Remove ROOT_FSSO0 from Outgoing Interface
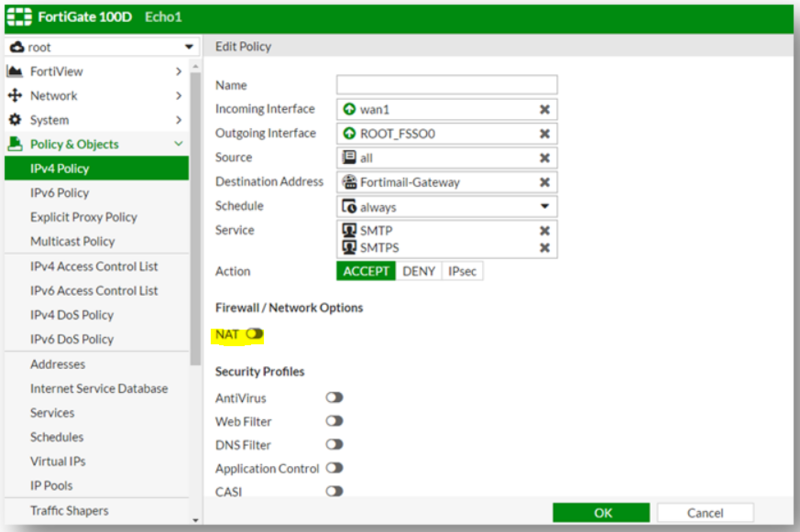800x532 pixels. 545,134
